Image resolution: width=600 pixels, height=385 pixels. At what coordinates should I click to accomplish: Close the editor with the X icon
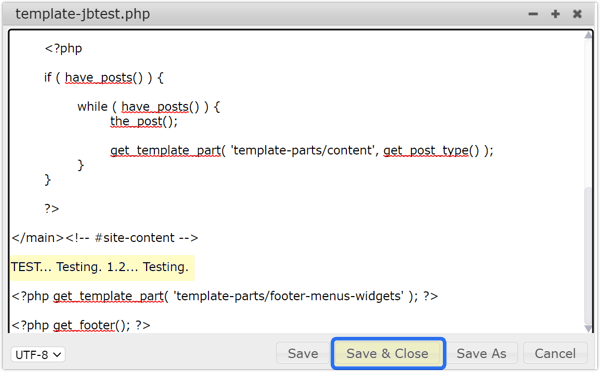click(577, 14)
